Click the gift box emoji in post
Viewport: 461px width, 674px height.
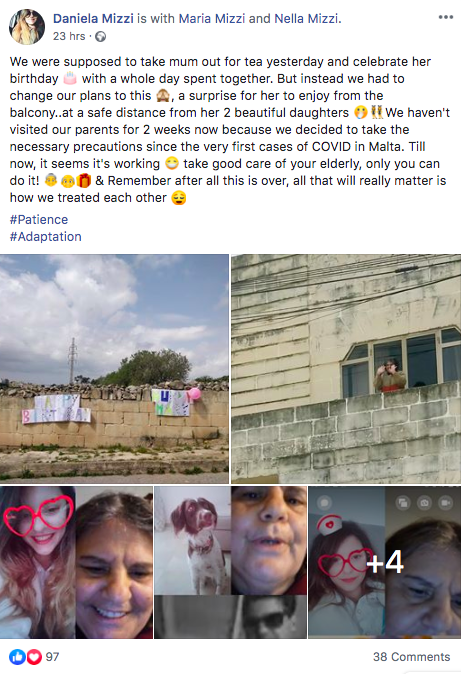pyautogui.click(x=84, y=181)
